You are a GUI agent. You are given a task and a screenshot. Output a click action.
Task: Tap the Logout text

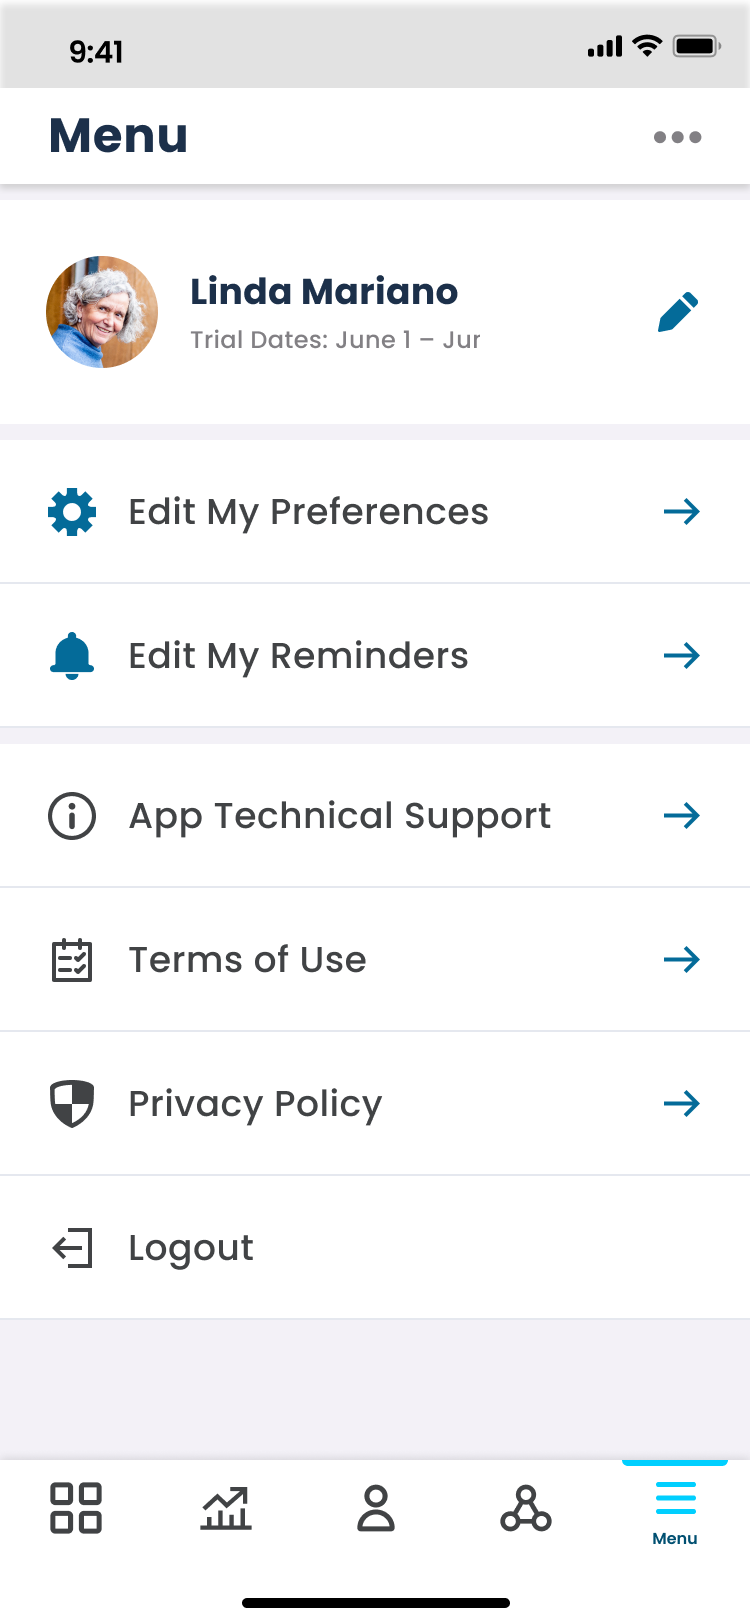click(191, 1249)
